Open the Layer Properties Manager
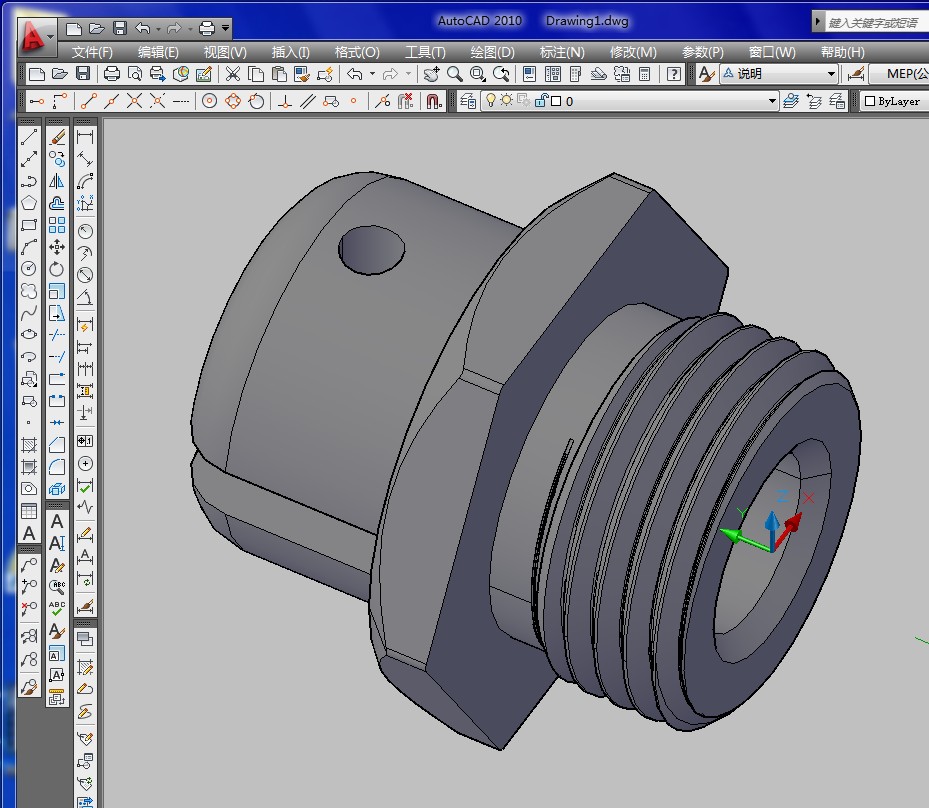Screen dimensions: 929x808 (x=468, y=101)
